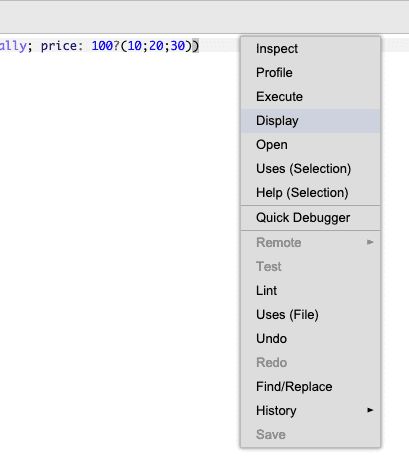The height and width of the screenshot is (460, 409).
Task: Pick Uses (Selection) from the menu
Action: 310,169
